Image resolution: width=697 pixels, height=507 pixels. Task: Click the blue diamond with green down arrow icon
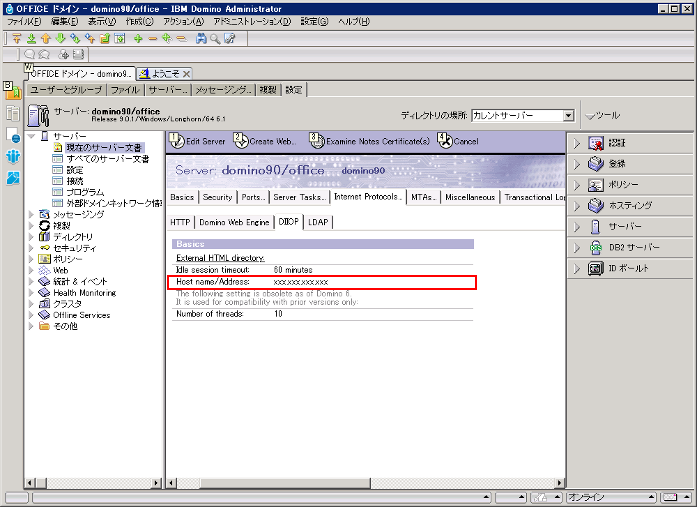[x=75, y=39]
